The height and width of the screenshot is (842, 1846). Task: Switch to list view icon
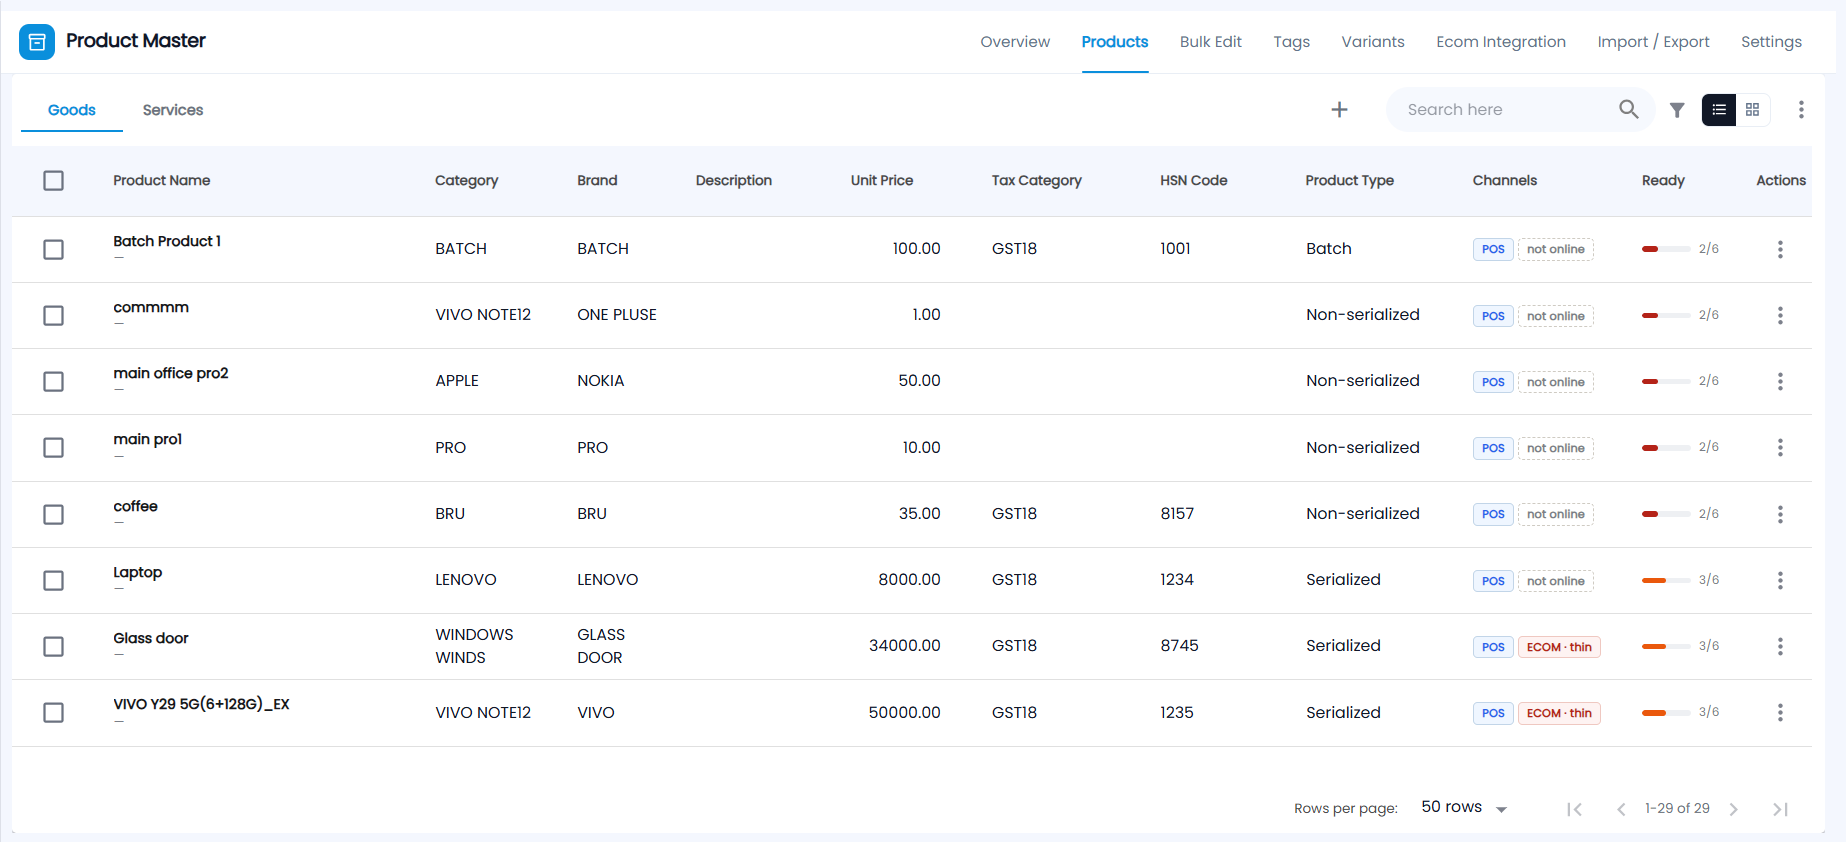click(x=1719, y=110)
